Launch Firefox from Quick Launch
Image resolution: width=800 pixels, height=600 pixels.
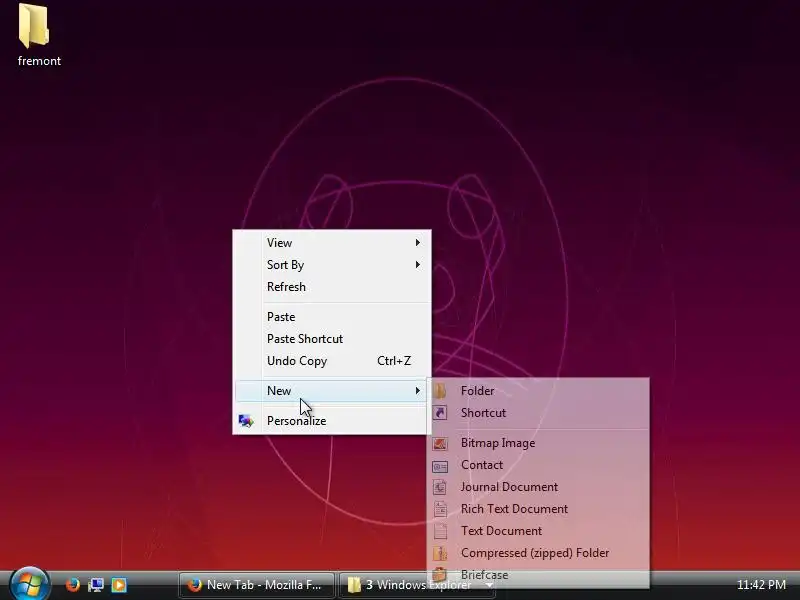73,584
